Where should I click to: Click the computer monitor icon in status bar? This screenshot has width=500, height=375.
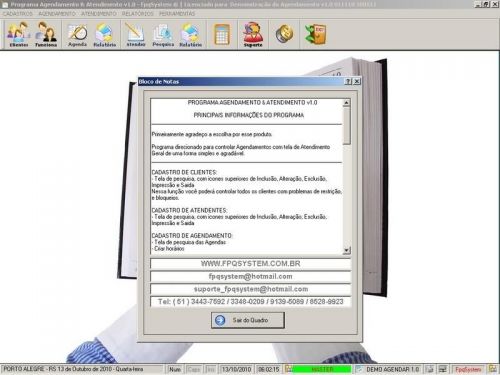(443, 369)
